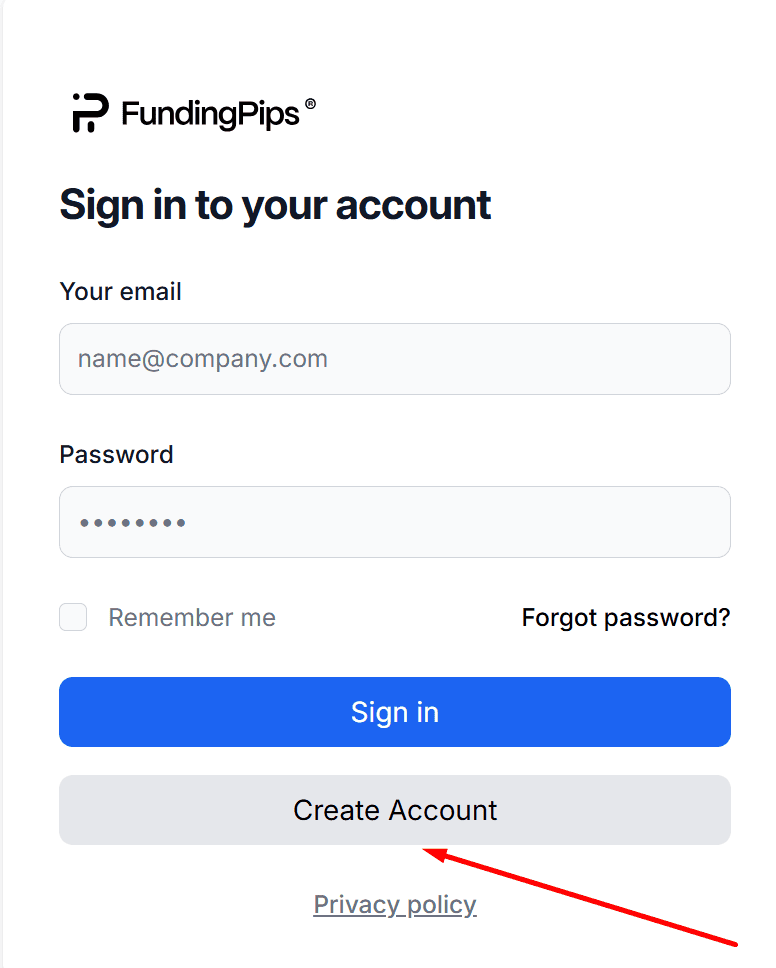Click the Password field label
This screenshot has height=968, width=776.
[x=116, y=454]
